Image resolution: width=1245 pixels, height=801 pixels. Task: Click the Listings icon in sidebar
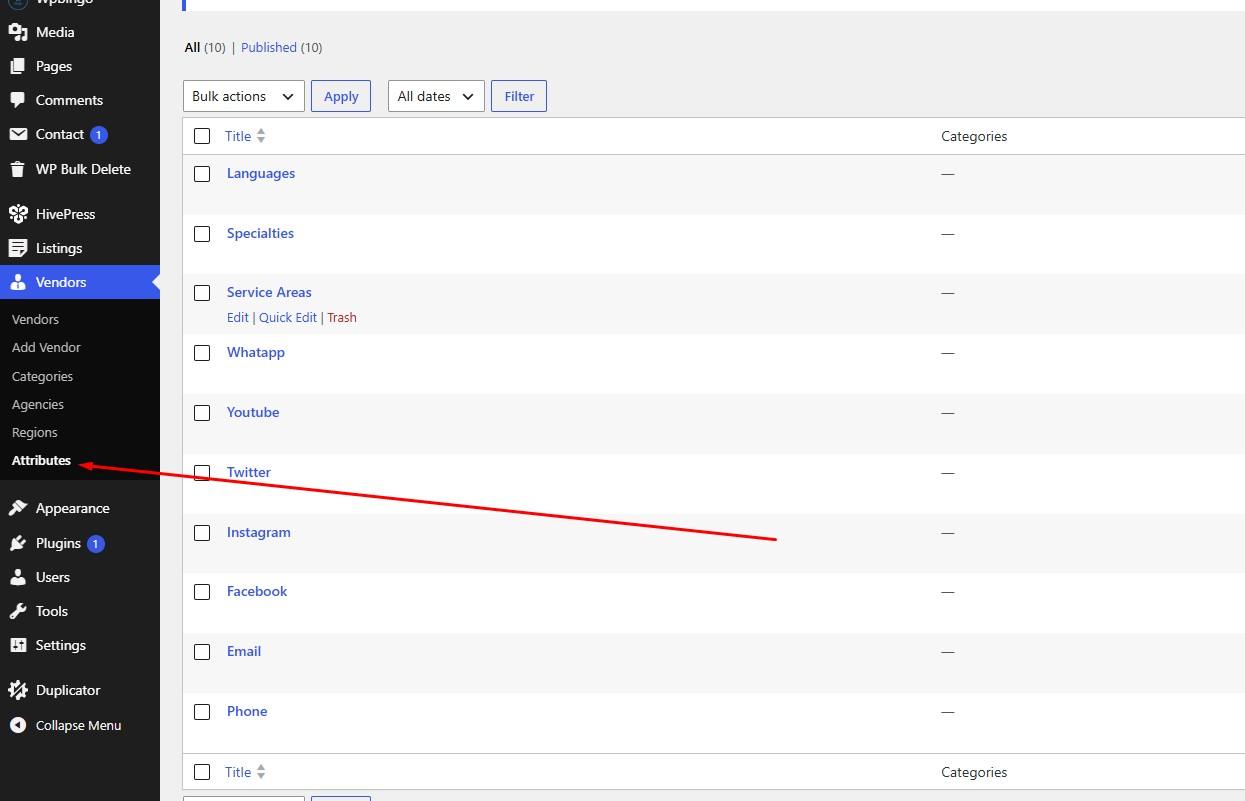click(x=18, y=248)
